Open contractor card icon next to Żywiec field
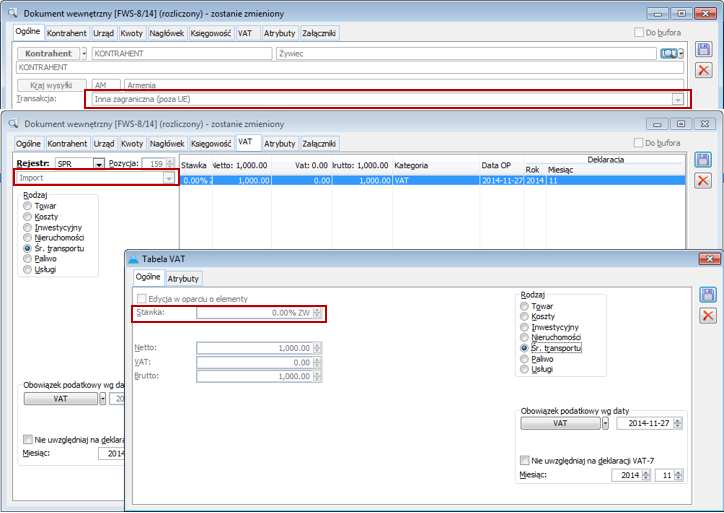The image size is (724, 513). (x=669, y=54)
